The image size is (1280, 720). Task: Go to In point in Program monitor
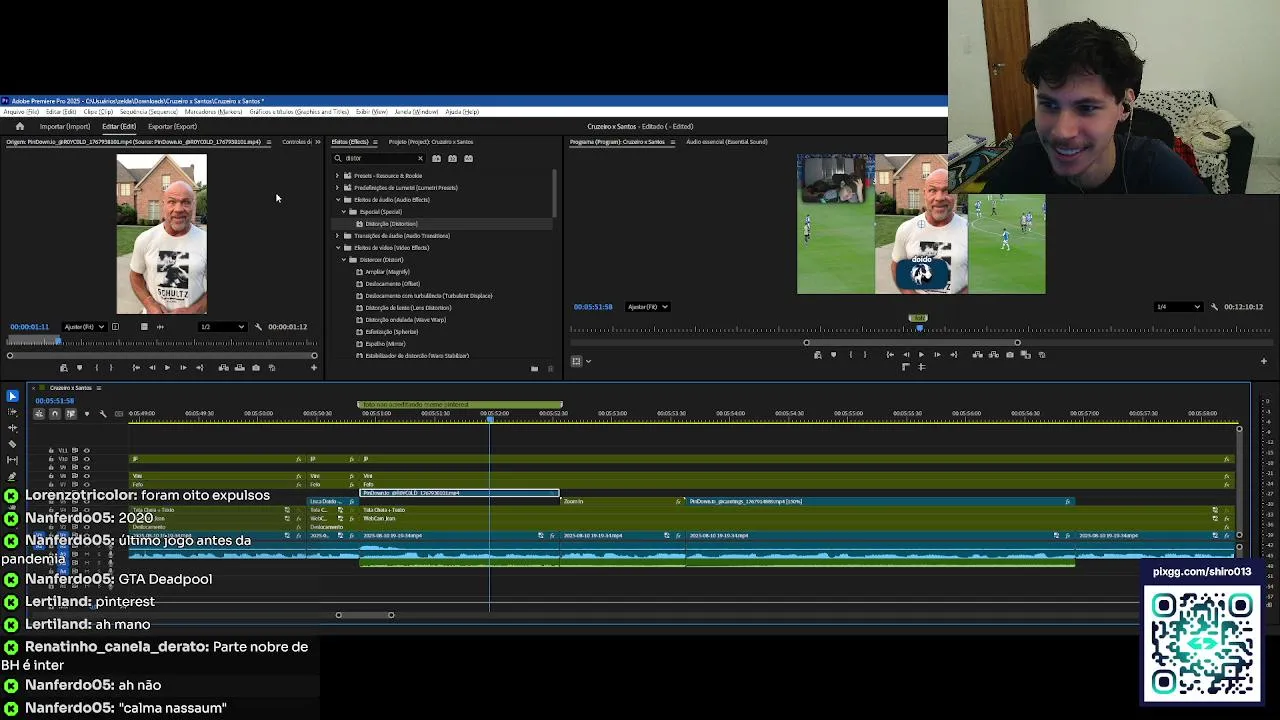point(890,354)
